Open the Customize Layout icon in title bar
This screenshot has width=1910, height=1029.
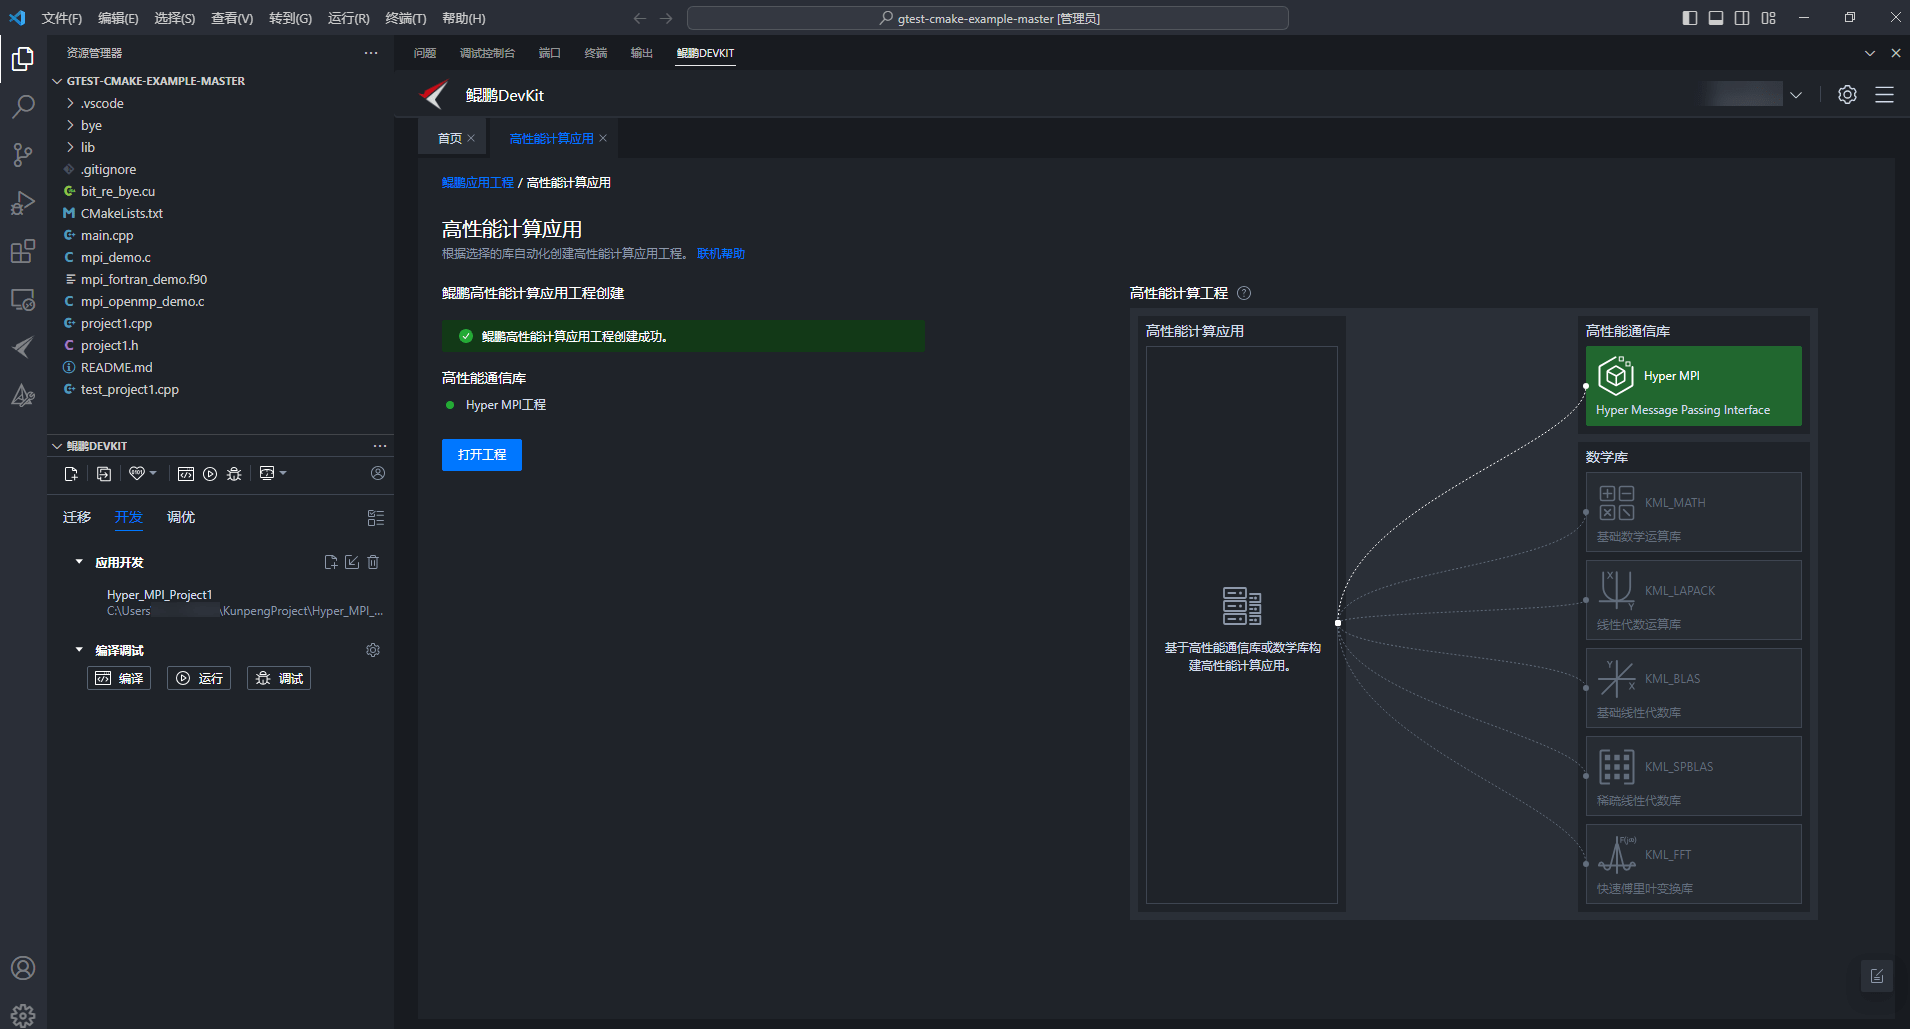[1769, 18]
